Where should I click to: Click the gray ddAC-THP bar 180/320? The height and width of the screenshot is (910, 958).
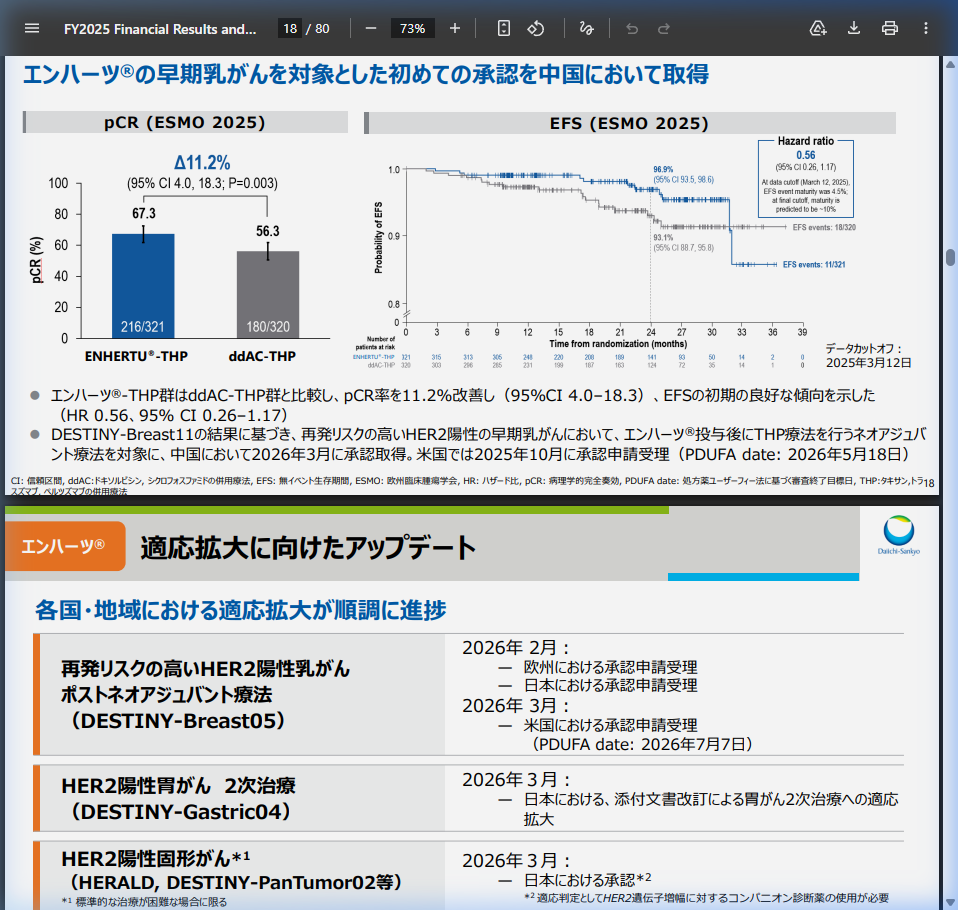pos(268,294)
